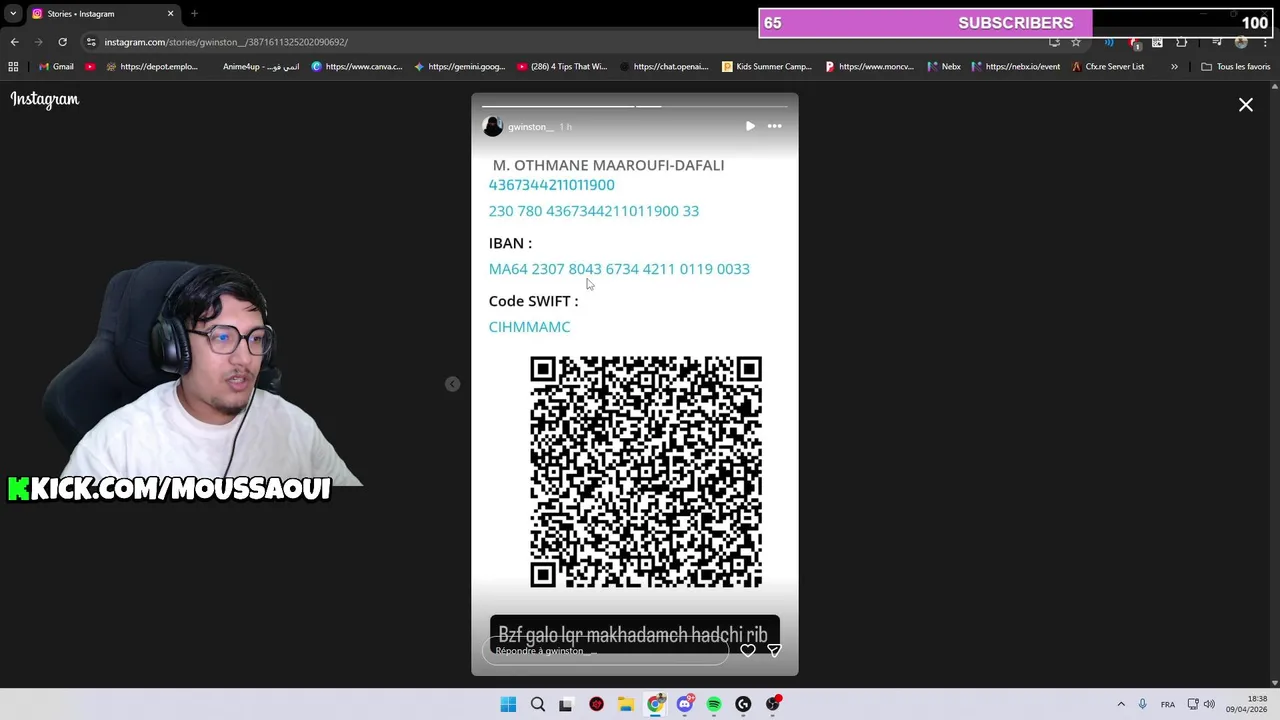Open the Chrome profile avatar

pos(1241,42)
